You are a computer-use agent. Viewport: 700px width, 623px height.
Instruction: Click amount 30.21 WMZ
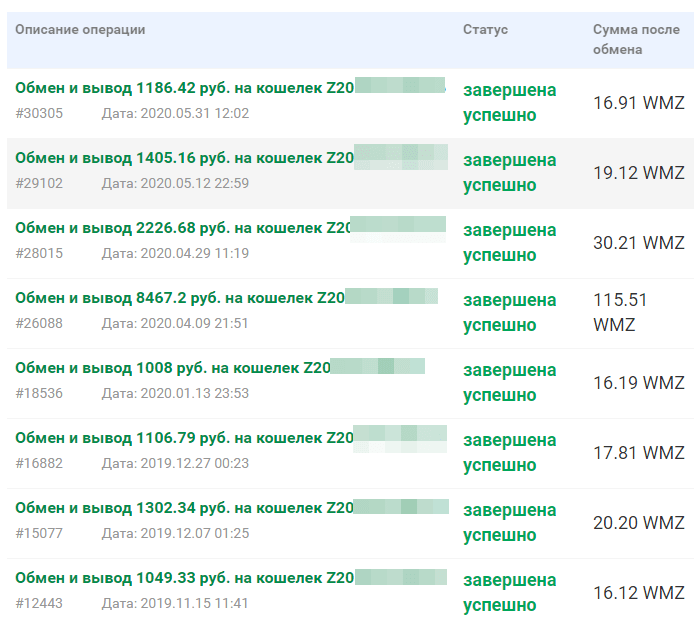(639, 243)
